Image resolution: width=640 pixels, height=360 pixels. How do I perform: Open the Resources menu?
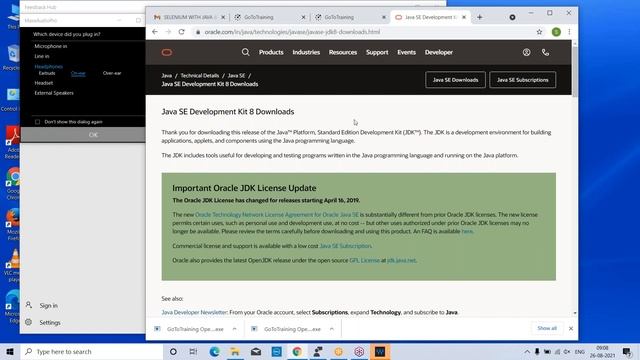coord(343,52)
